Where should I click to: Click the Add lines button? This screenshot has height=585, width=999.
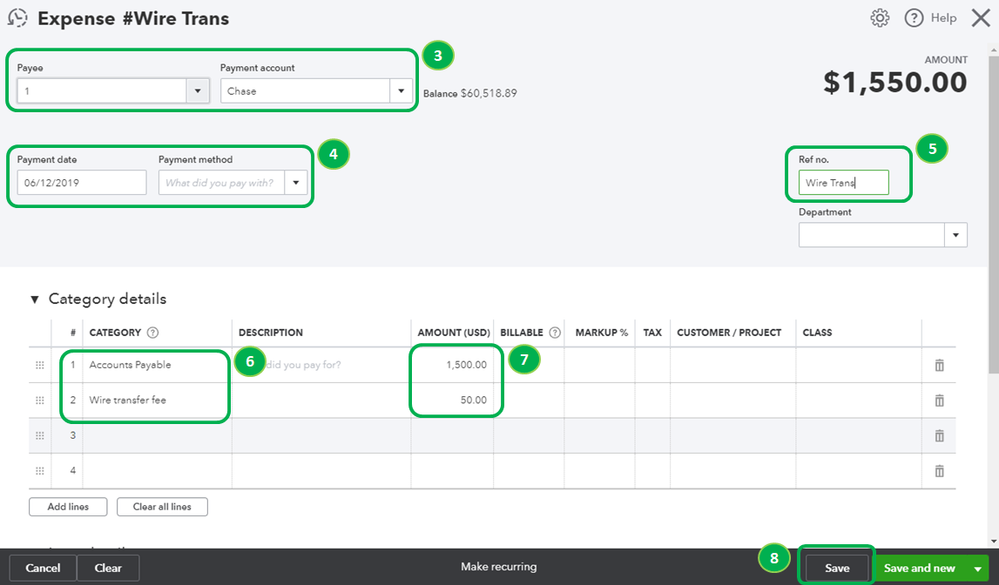67,506
